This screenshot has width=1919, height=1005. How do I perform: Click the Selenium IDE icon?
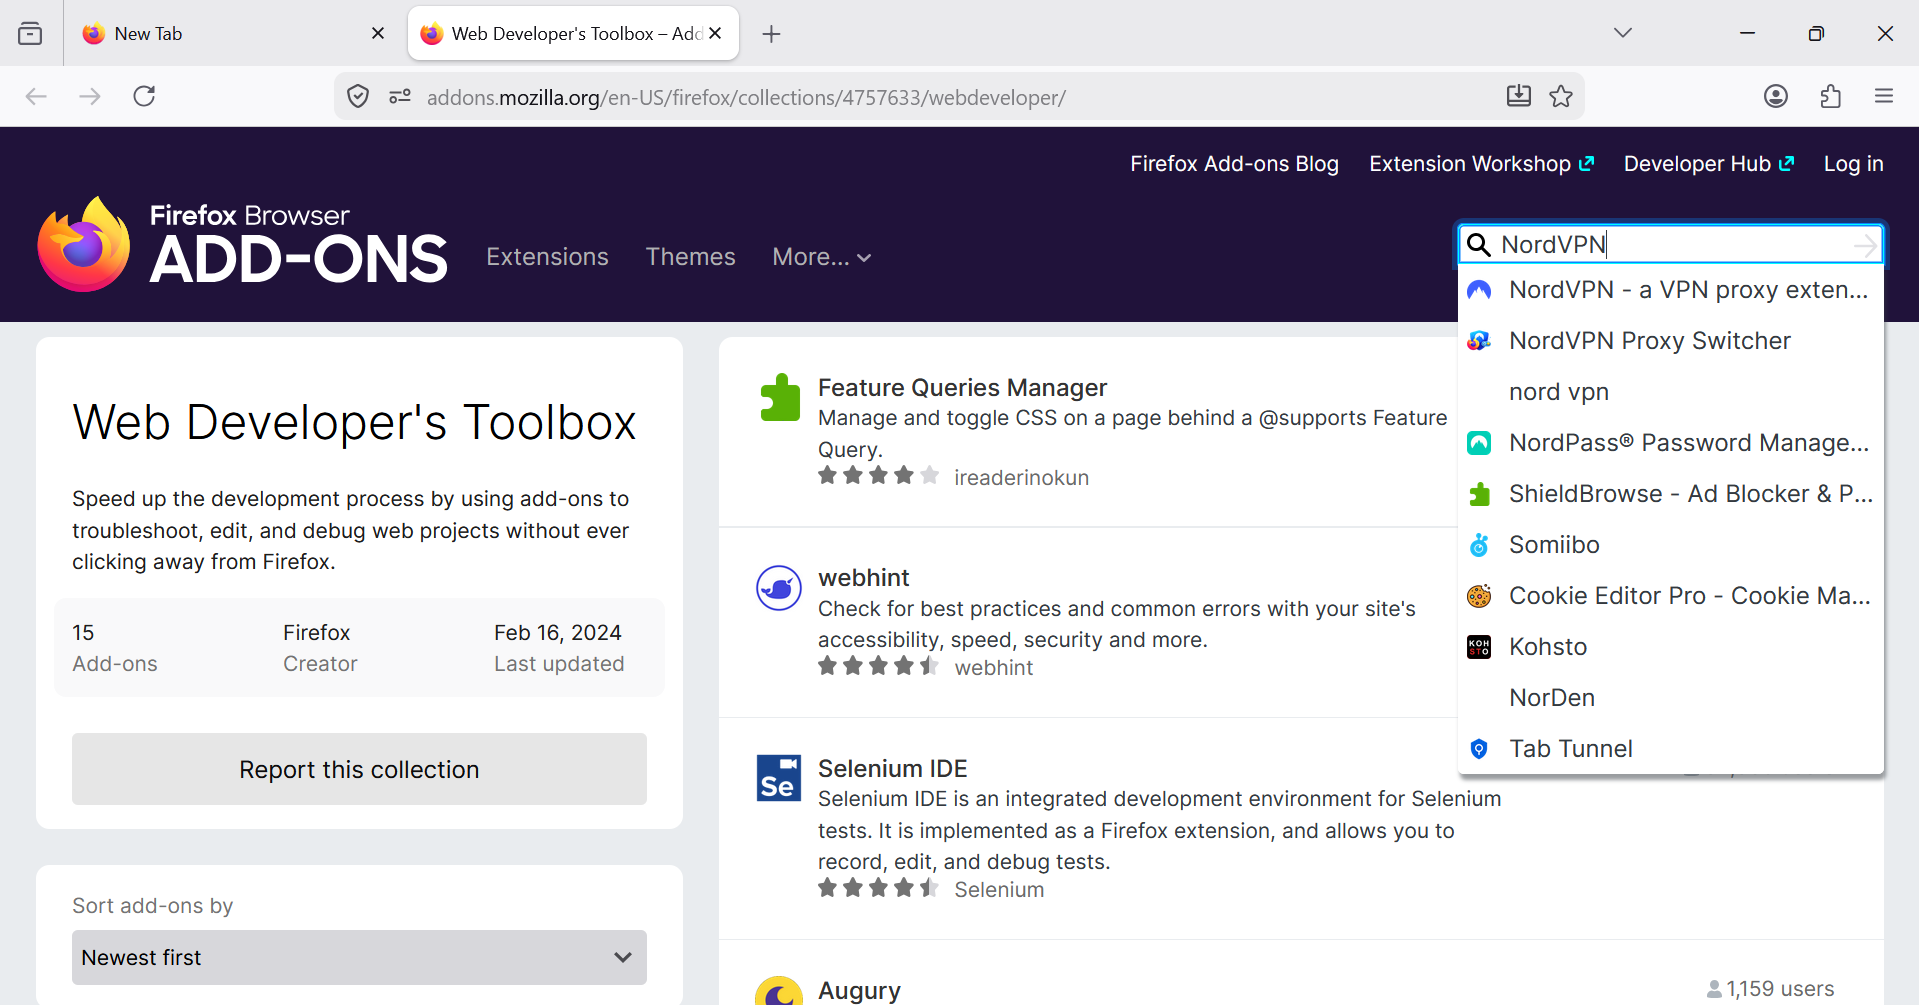(x=779, y=779)
